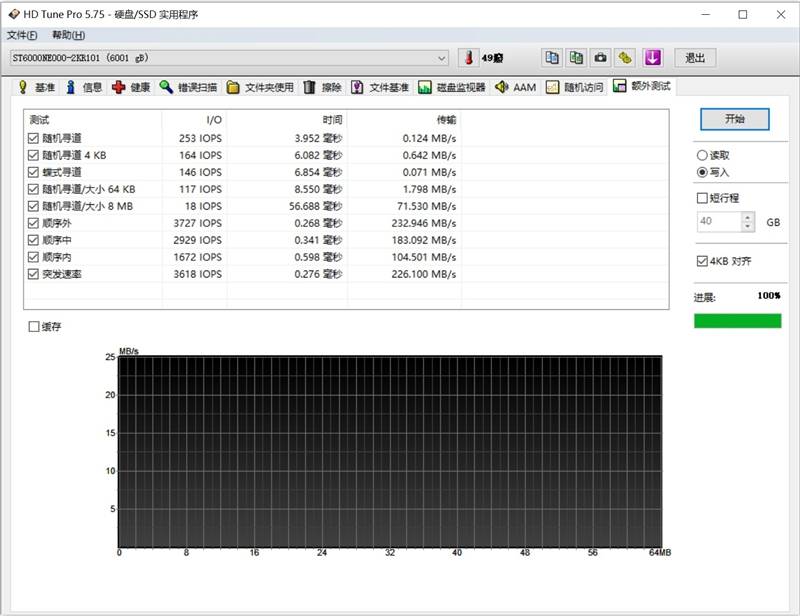The height and width of the screenshot is (616, 800).
Task: Click the 开始 start button
Action: [x=735, y=119]
